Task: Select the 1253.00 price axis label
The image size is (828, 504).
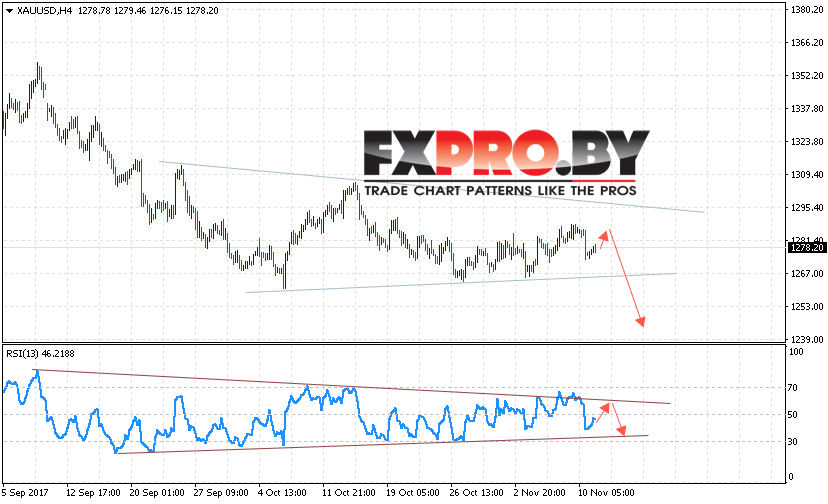Action: click(807, 306)
